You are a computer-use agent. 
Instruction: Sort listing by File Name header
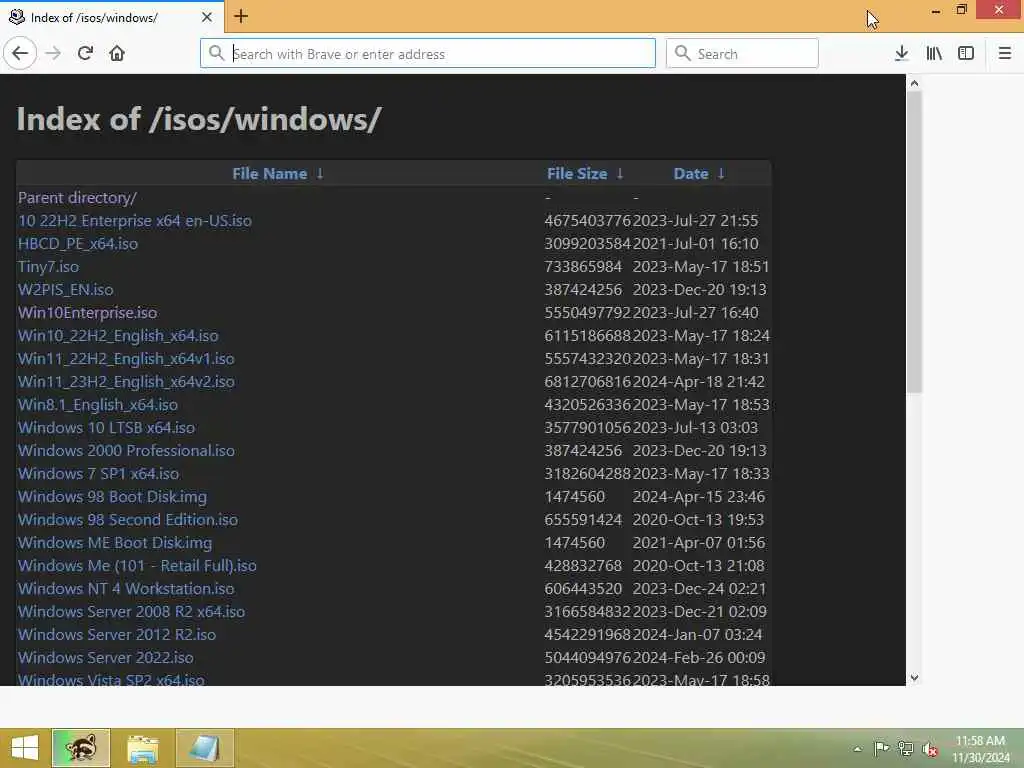270,174
